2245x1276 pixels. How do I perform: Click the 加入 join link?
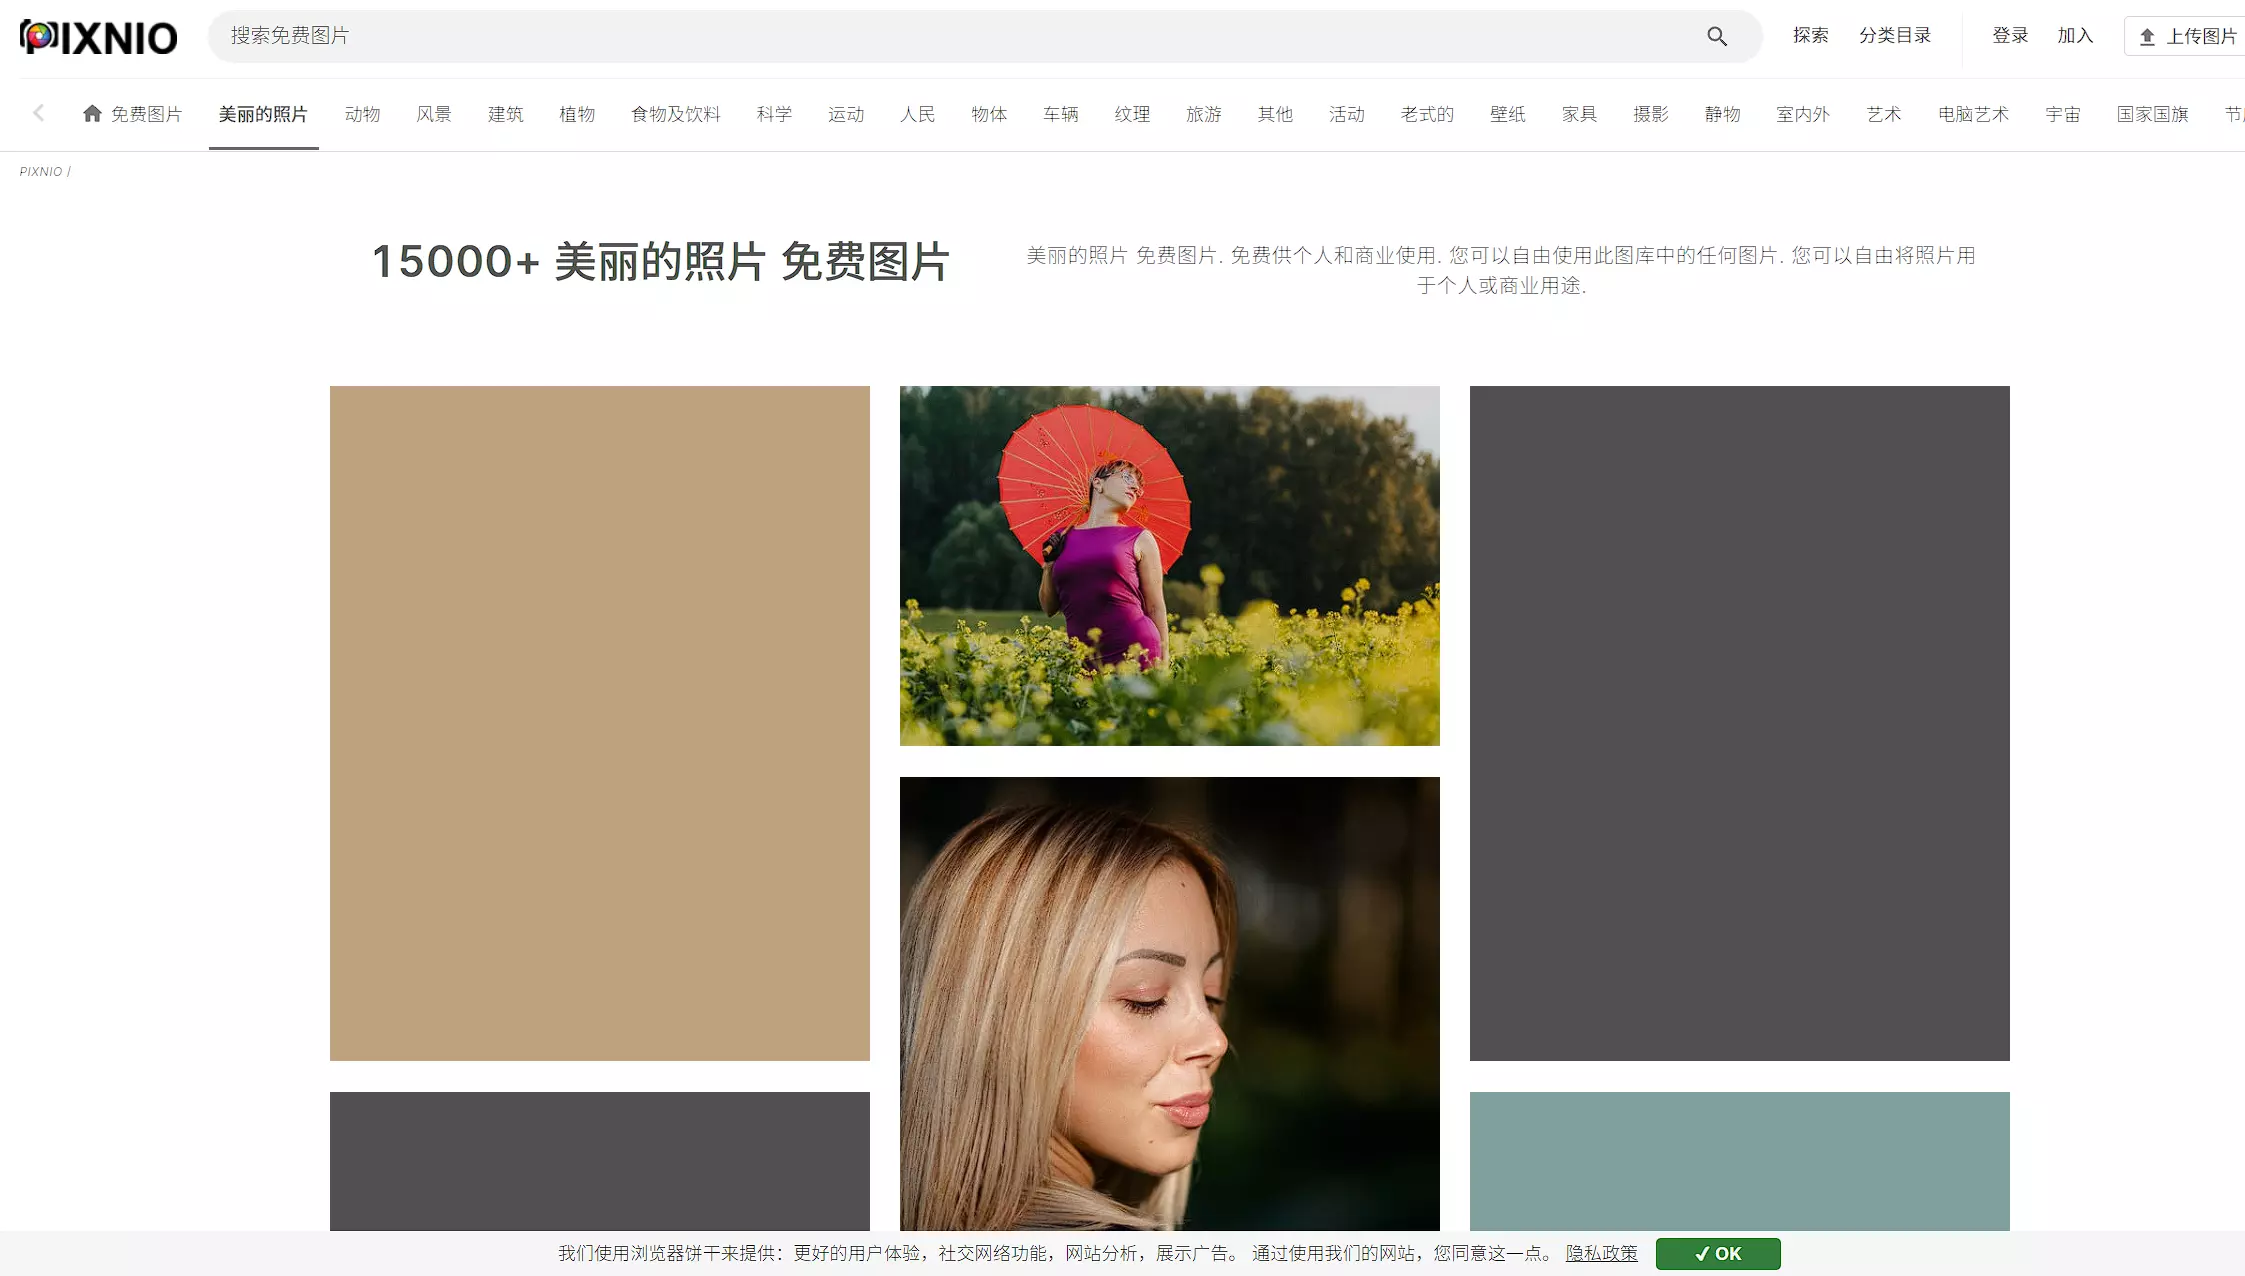(x=2075, y=36)
